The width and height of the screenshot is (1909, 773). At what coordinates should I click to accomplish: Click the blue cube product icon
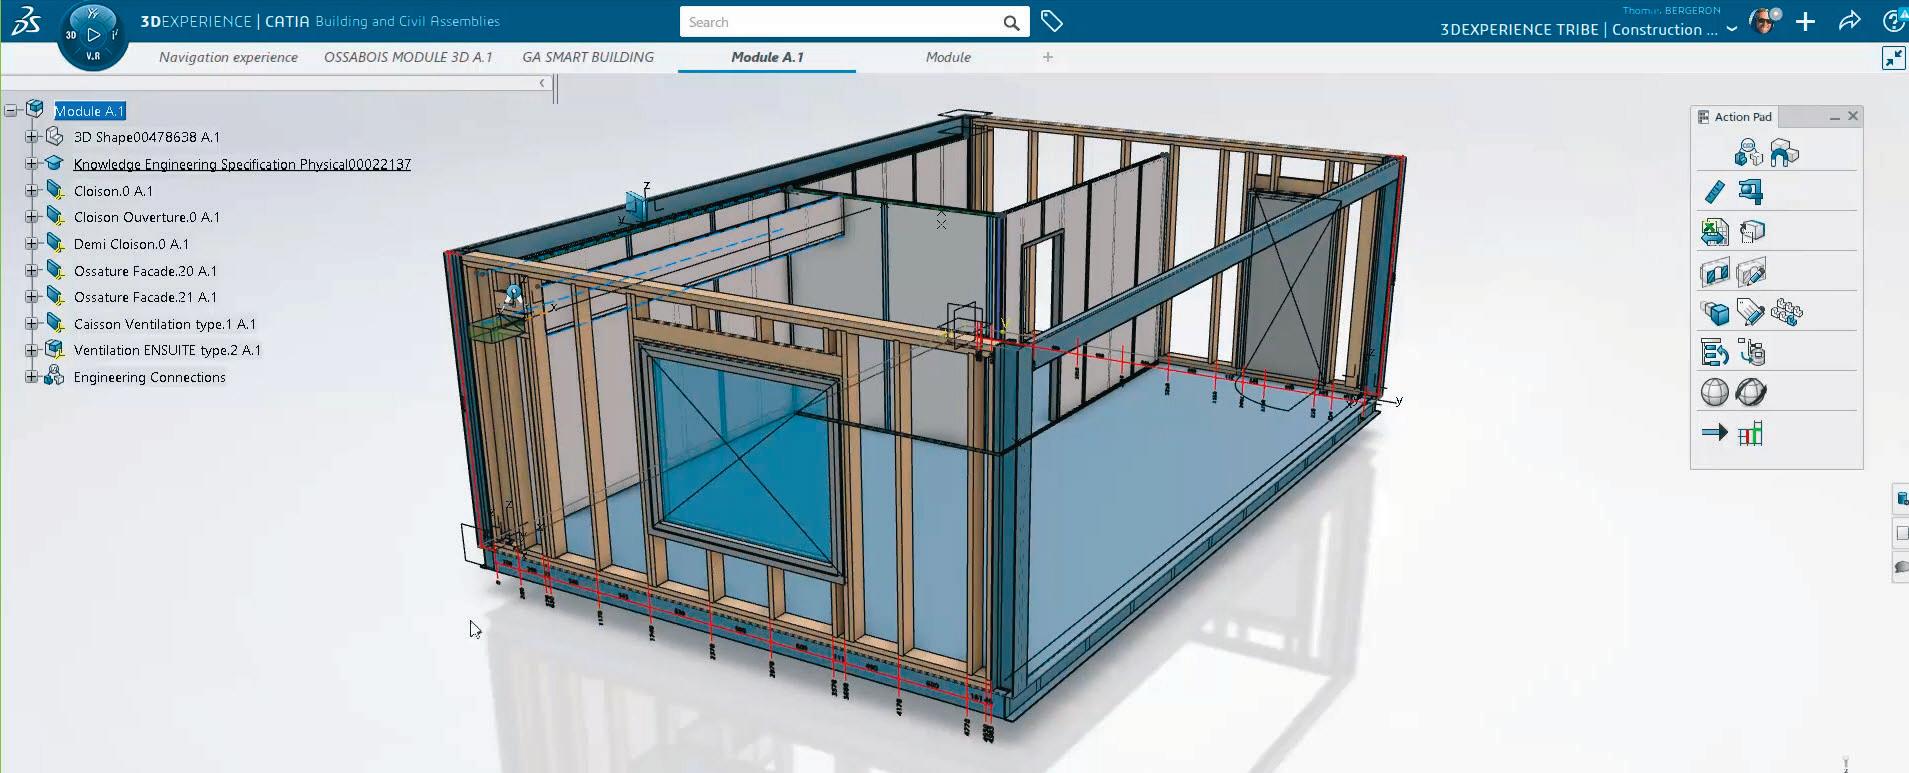[x=1715, y=313]
